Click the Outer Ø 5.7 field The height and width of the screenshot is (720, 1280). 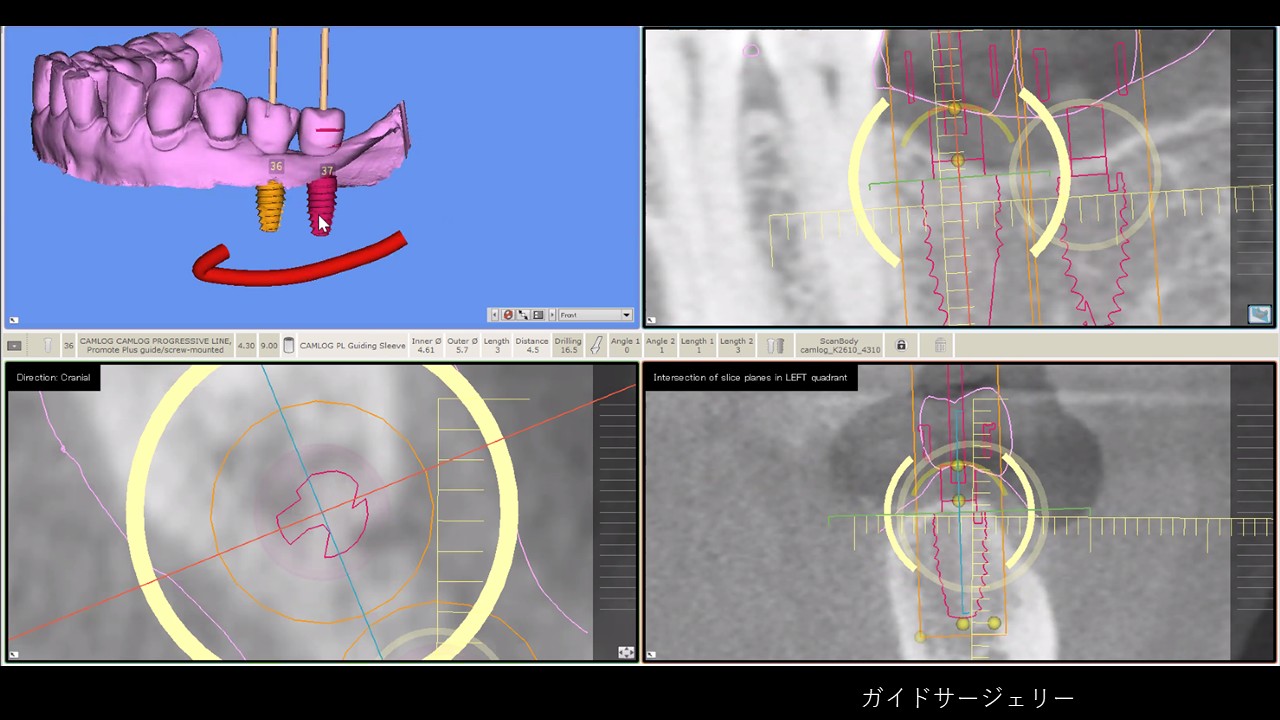point(462,346)
